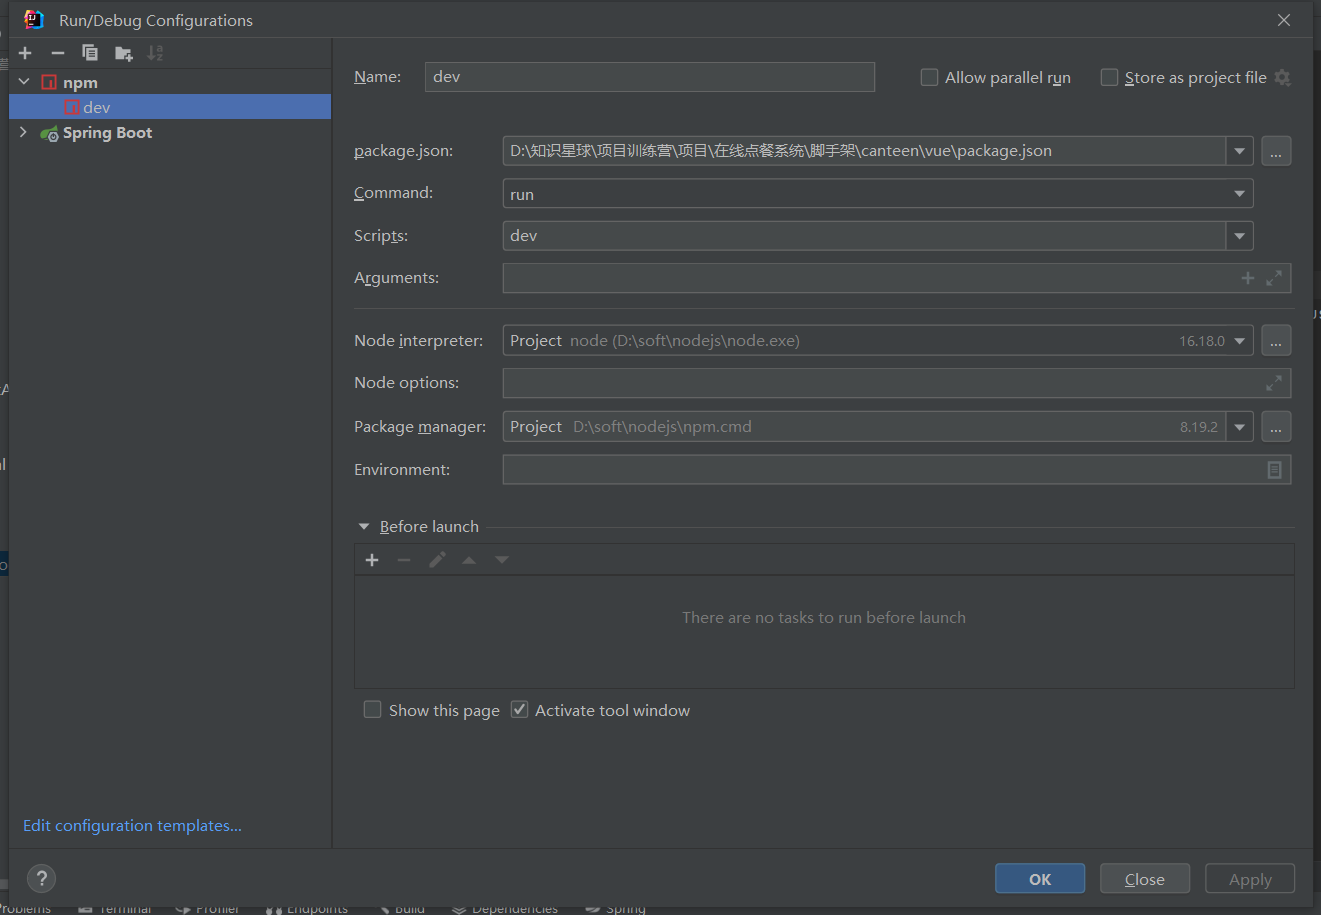1321x915 pixels.
Task: Open Package manager dropdown
Action: 1240,427
